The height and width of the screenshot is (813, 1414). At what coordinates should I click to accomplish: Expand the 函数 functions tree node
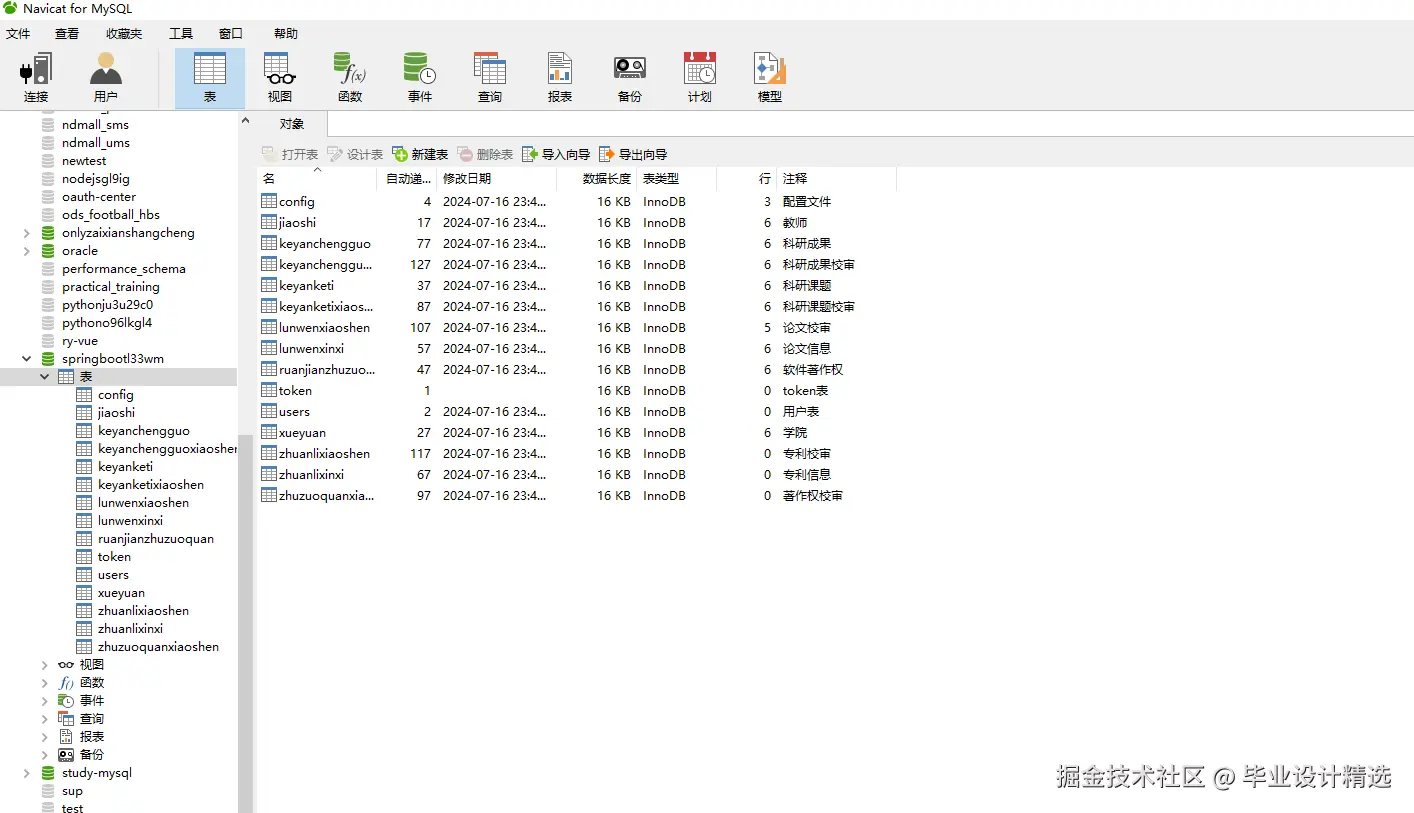point(45,683)
